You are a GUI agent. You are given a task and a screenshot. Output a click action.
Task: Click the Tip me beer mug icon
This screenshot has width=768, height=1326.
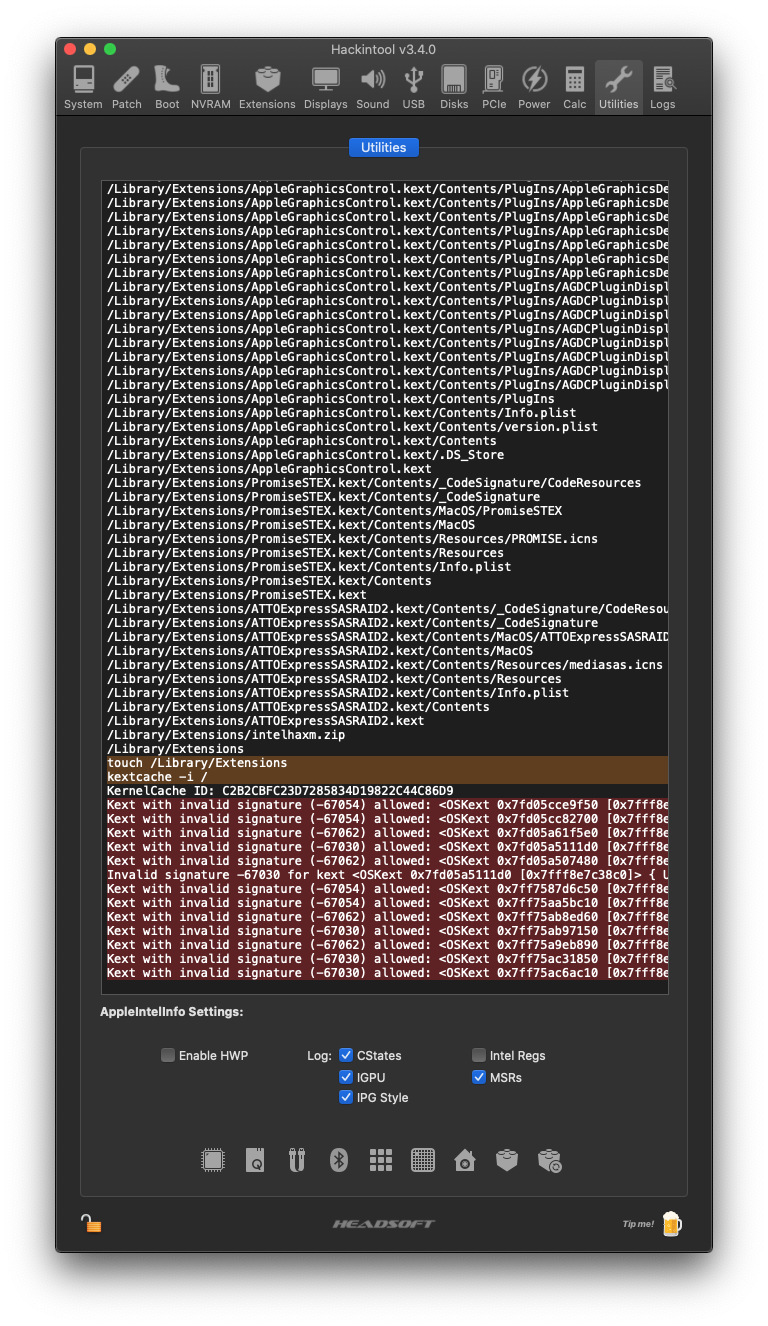pos(671,1223)
